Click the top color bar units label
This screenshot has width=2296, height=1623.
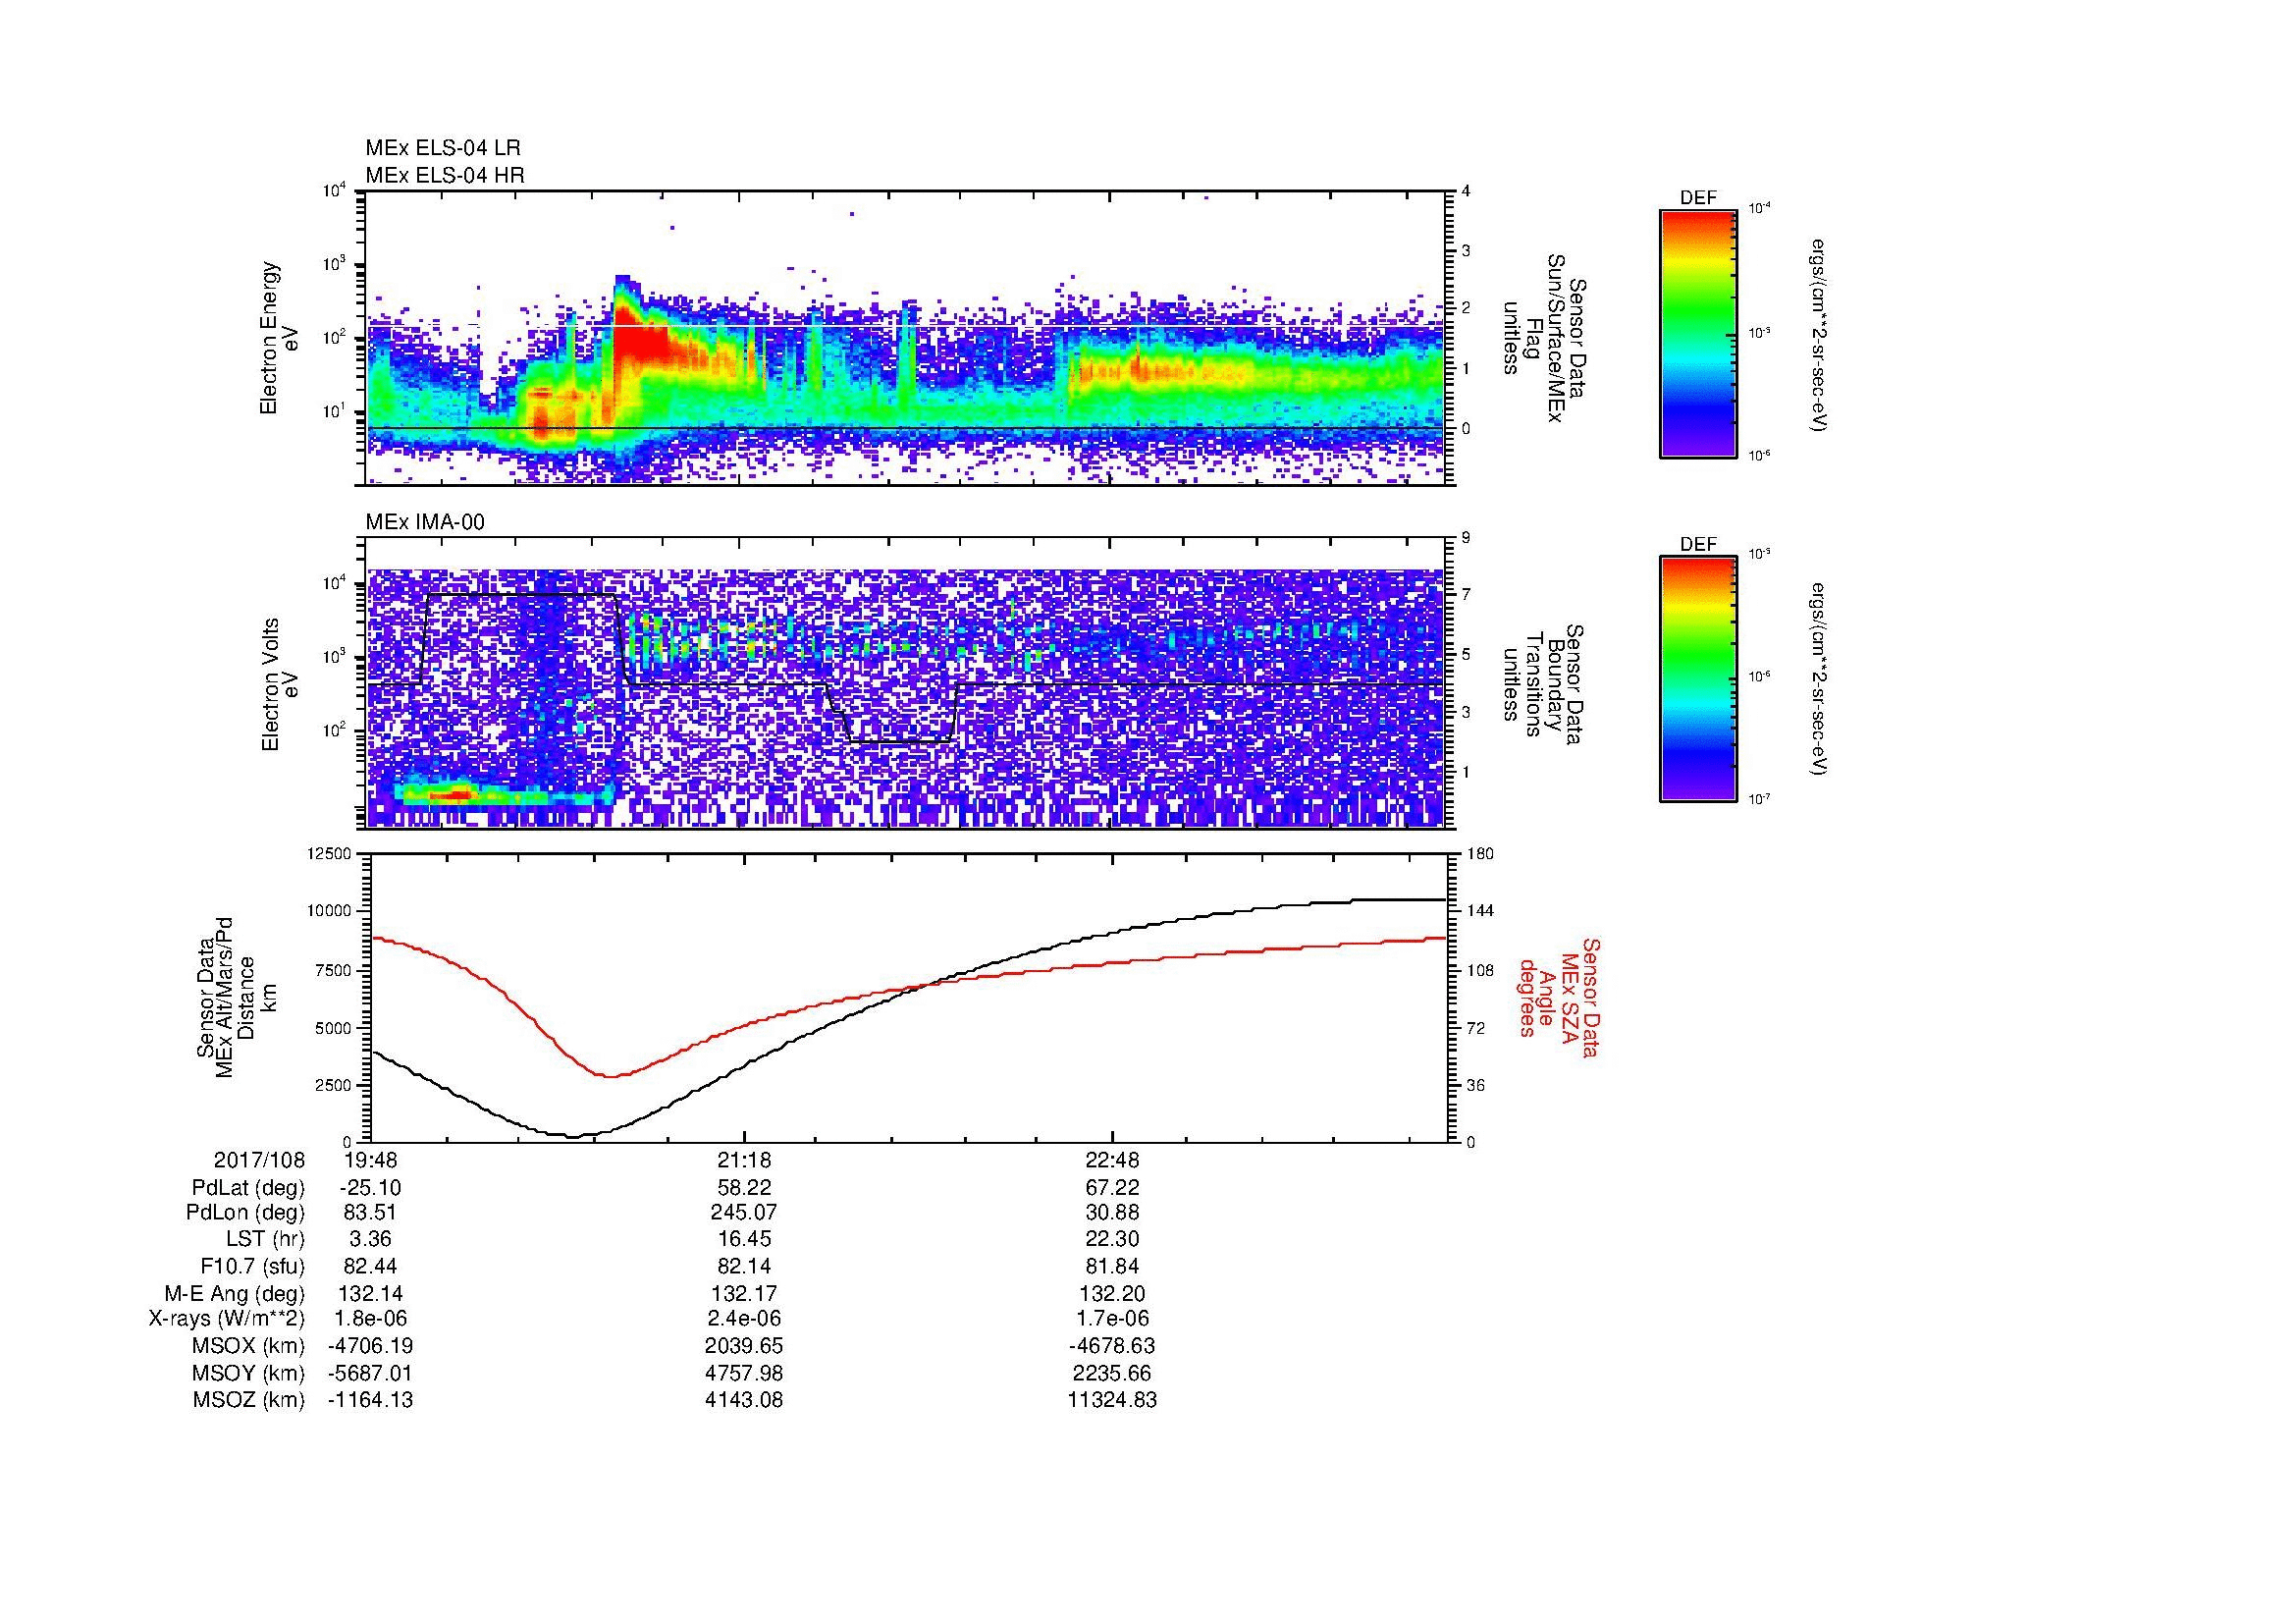pos(1820,335)
